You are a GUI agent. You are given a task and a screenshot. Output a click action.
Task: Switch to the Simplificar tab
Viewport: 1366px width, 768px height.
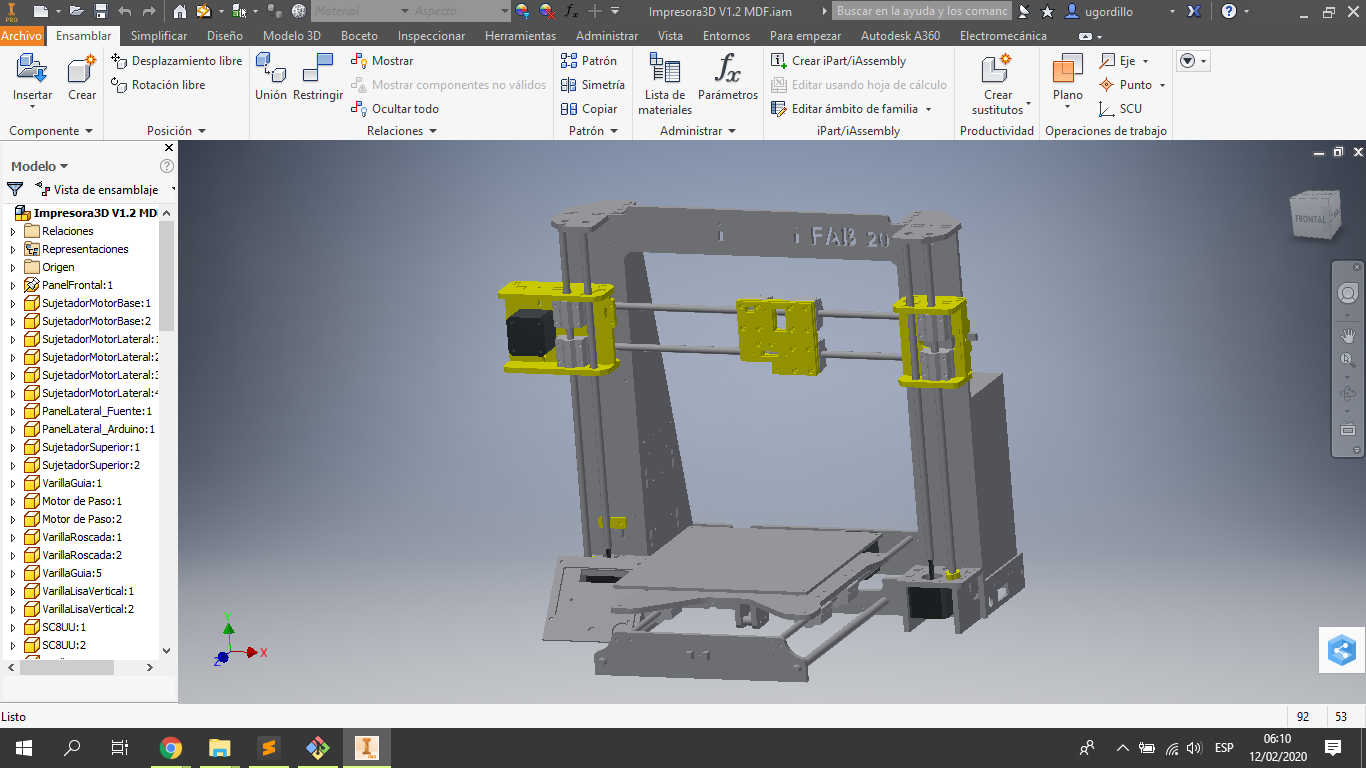[x=159, y=36]
